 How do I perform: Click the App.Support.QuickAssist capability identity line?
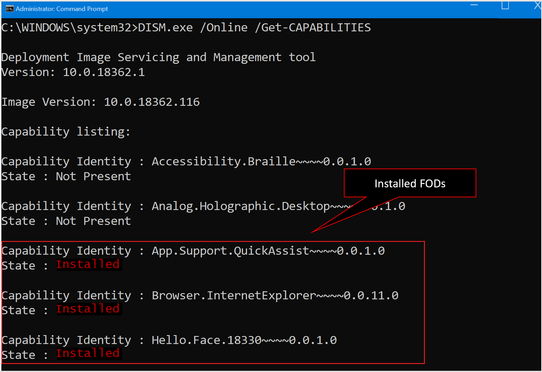click(193, 251)
